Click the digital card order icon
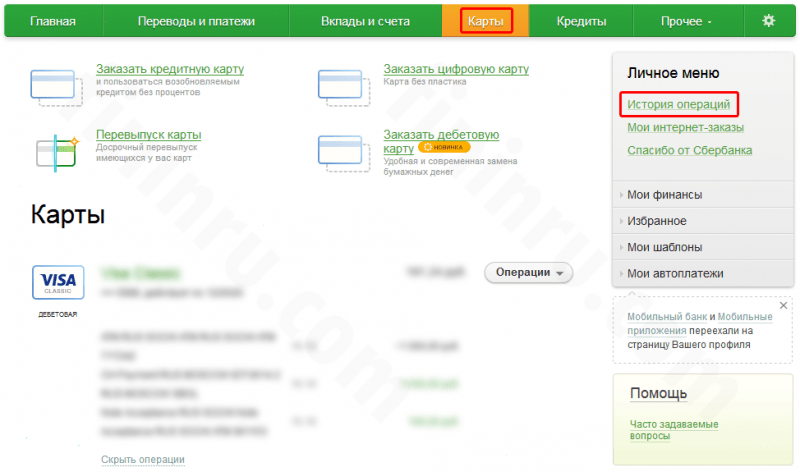The width and height of the screenshot is (800, 472). [343, 88]
